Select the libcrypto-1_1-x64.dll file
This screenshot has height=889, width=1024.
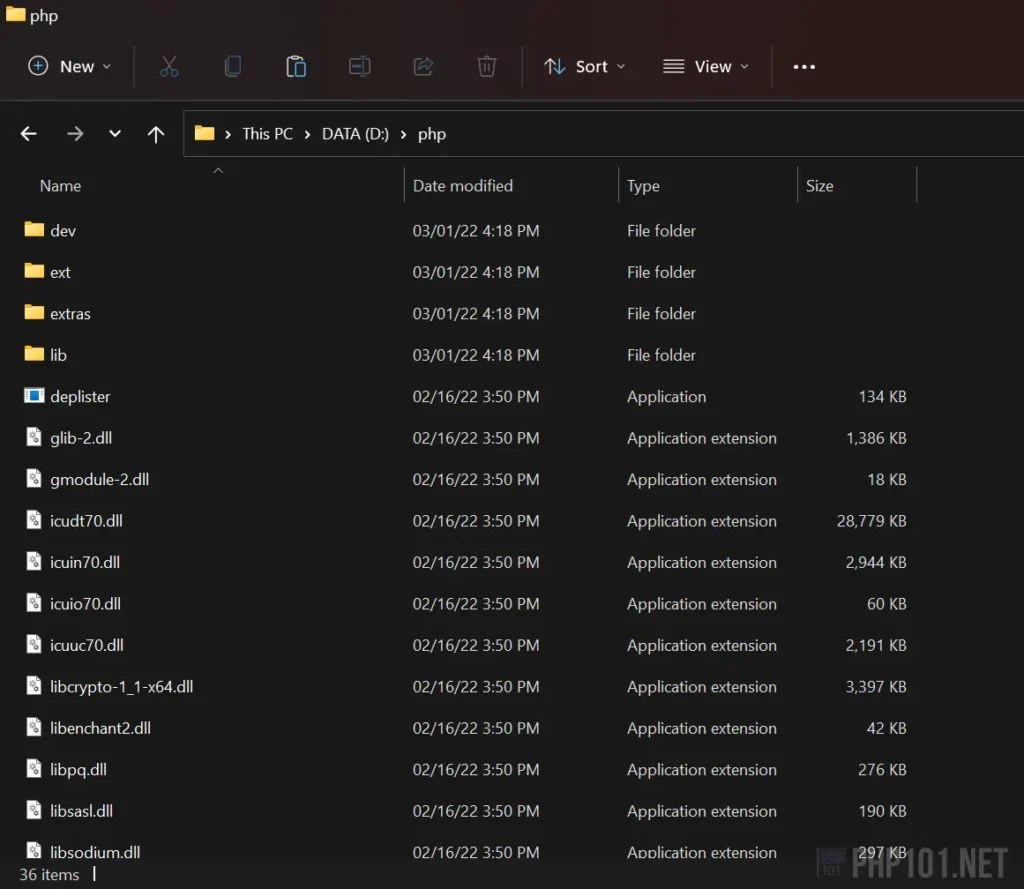121,687
